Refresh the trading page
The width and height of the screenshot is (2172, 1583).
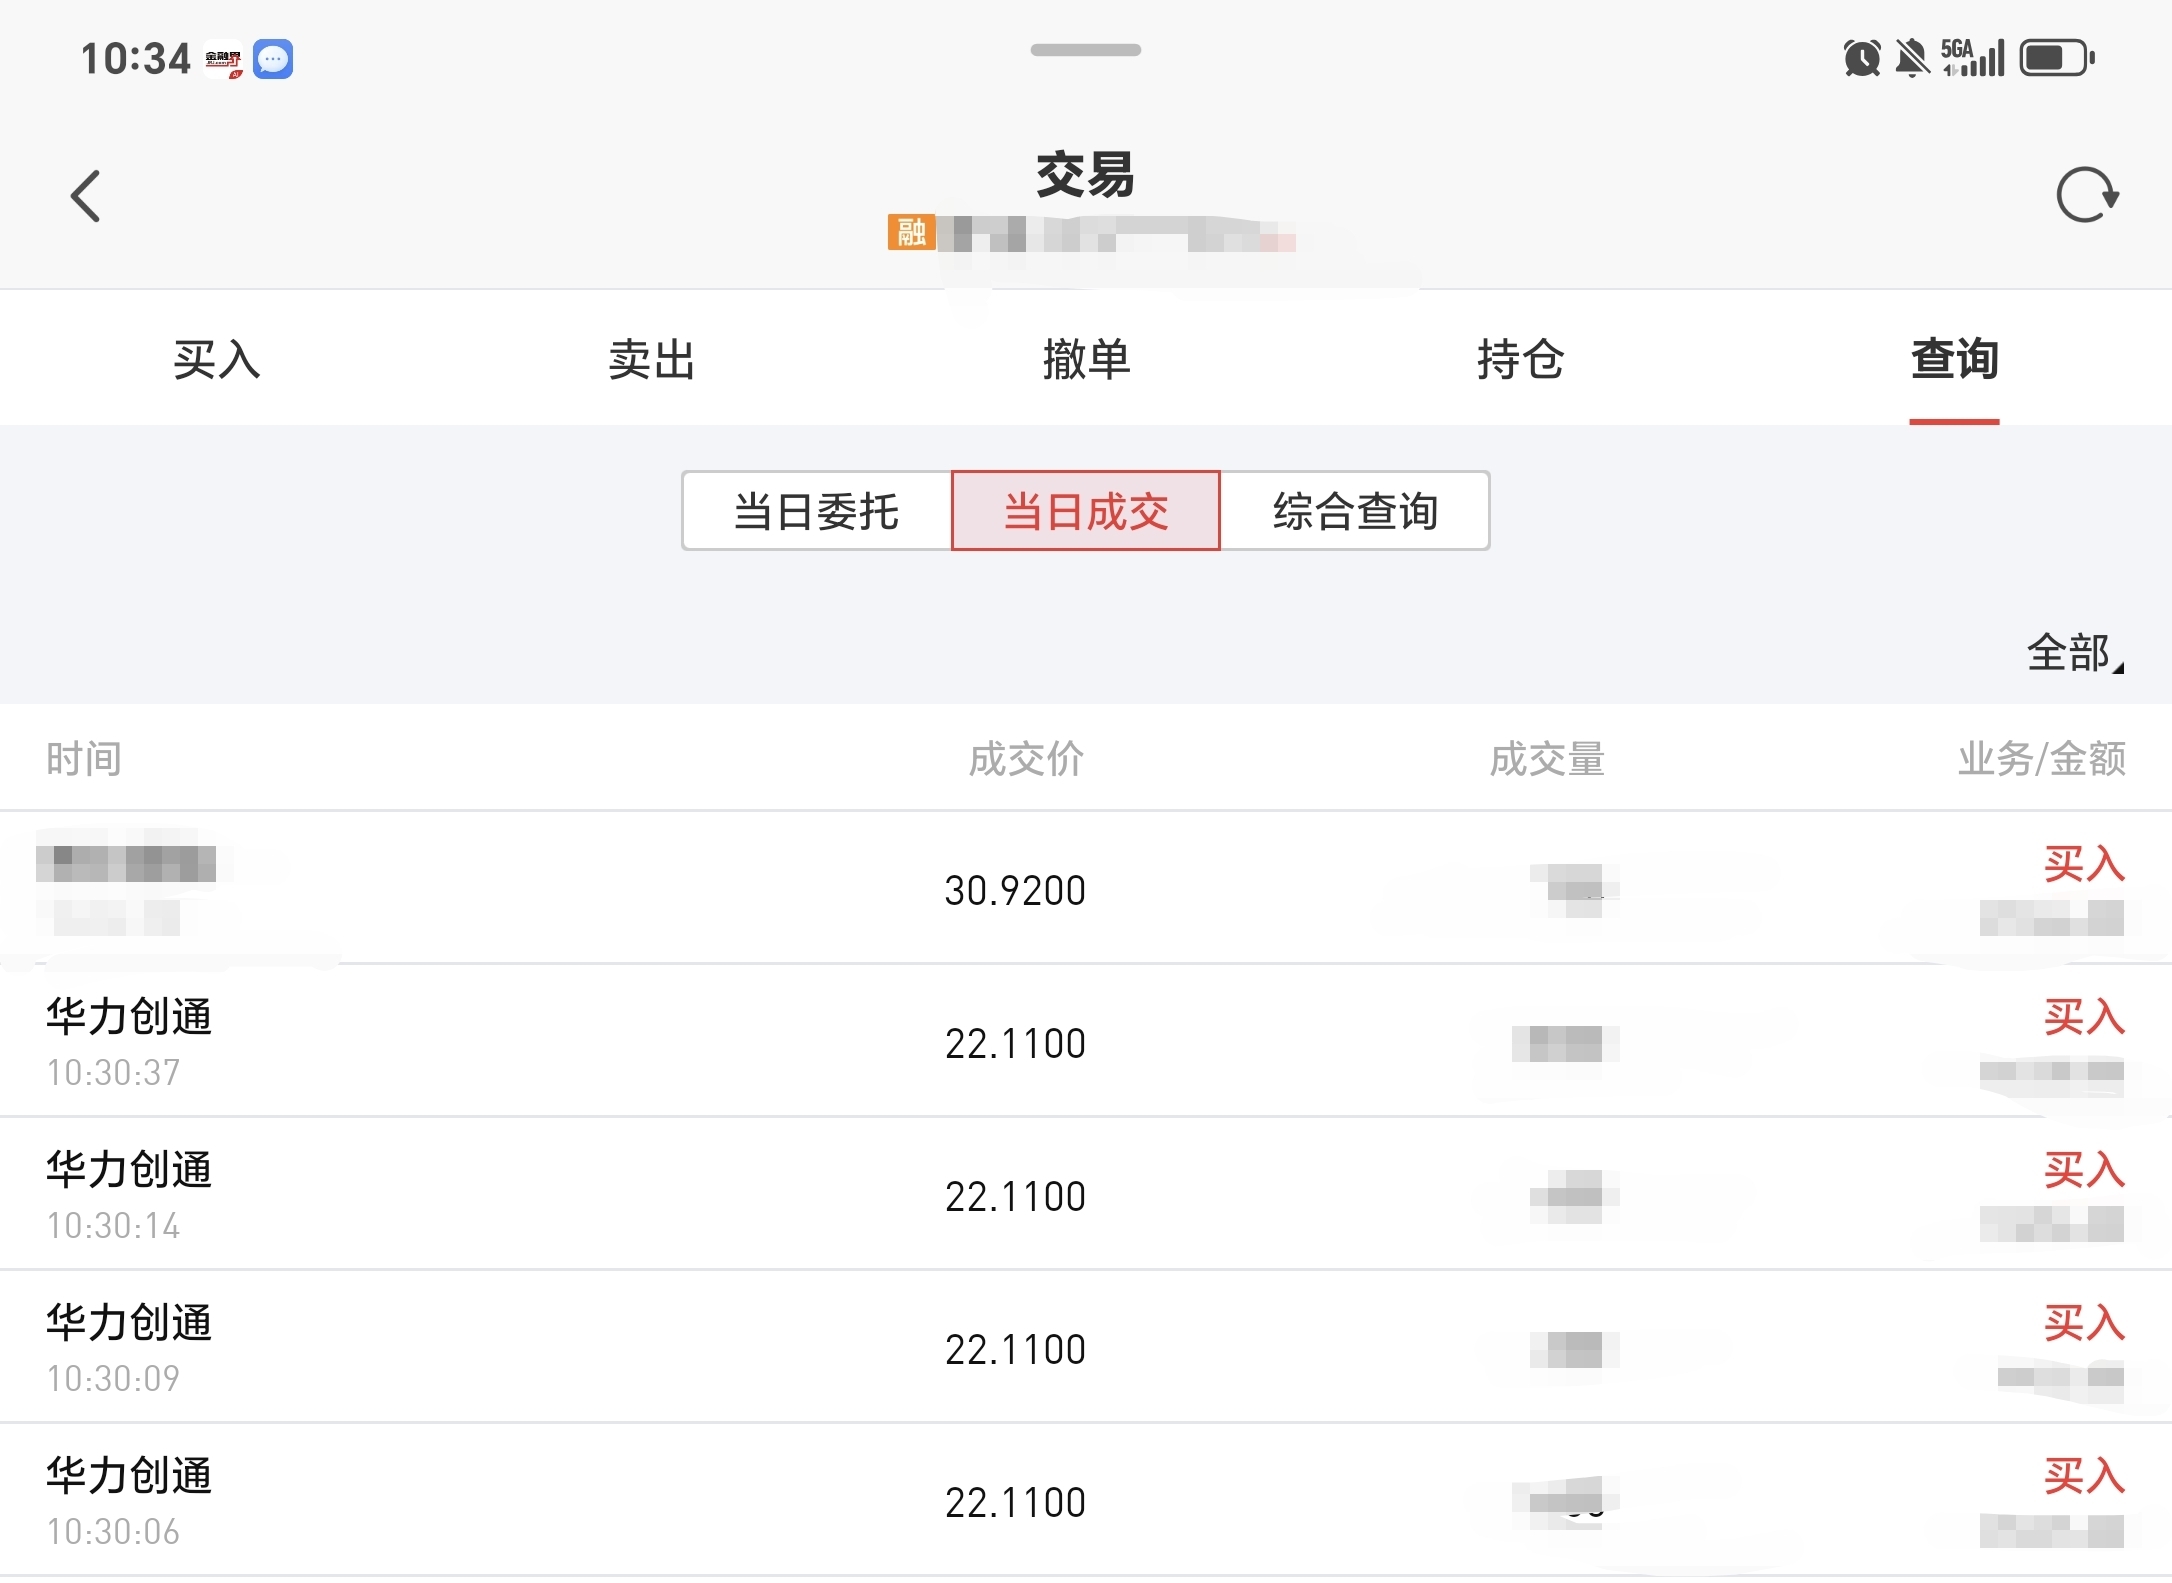[x=2087, y=195]
